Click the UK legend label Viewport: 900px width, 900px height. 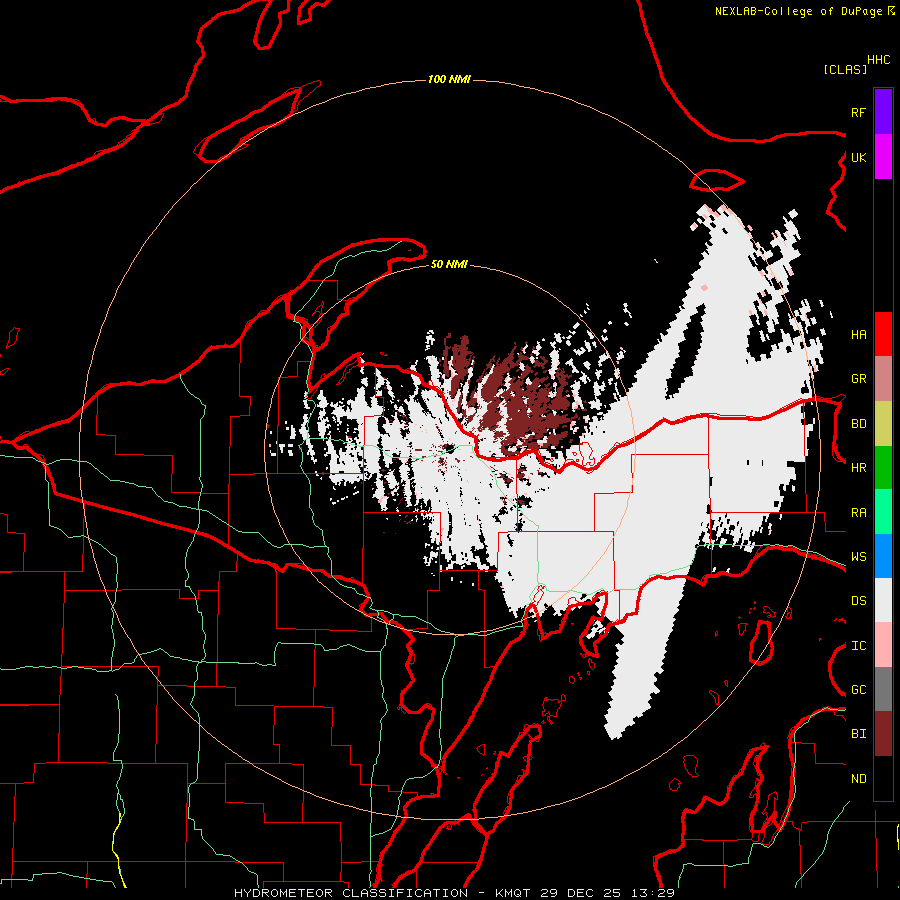(x=858, y=157)
